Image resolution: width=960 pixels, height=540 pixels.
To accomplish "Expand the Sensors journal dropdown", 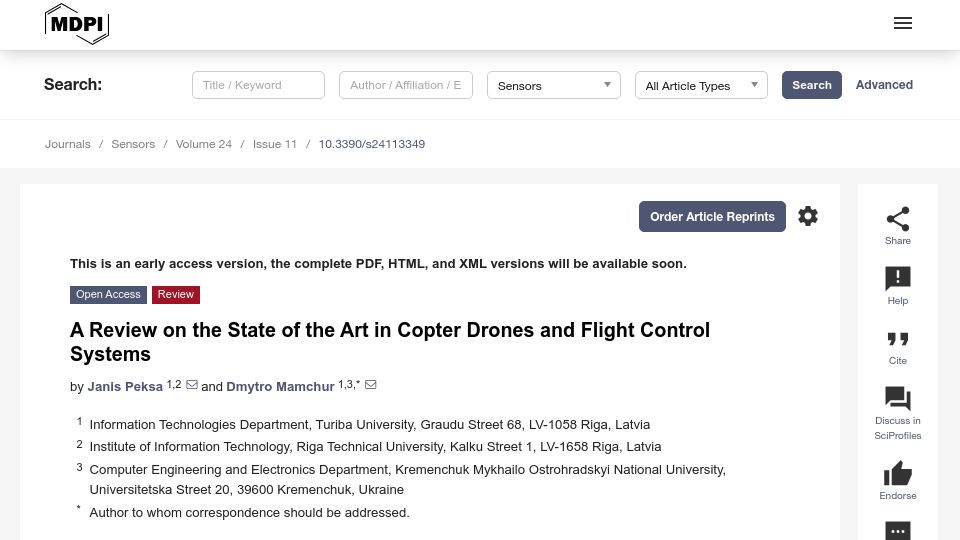I will coord(553,85).
